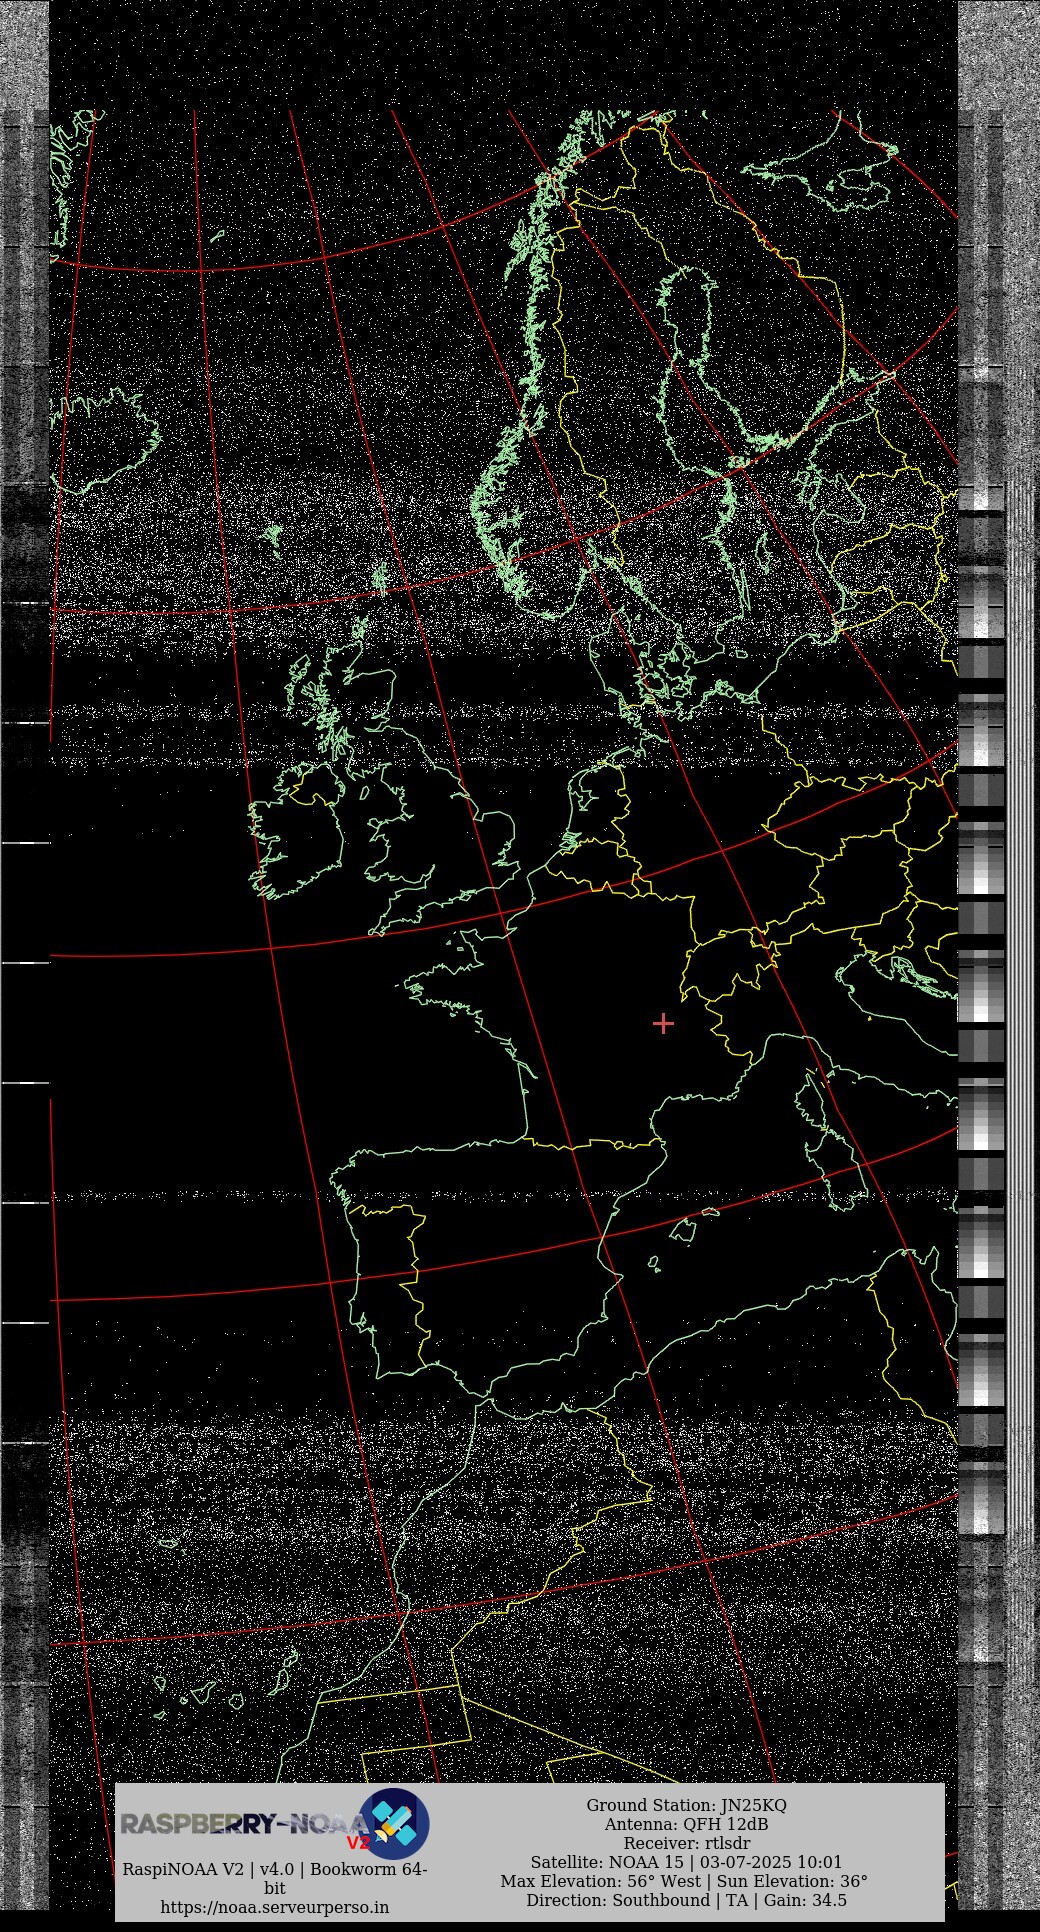The height and width of the screenshot is (1932, 1040).
Task: Click the 'Max Elevation: 56° West' line
Action: (x=686, y=1881)
